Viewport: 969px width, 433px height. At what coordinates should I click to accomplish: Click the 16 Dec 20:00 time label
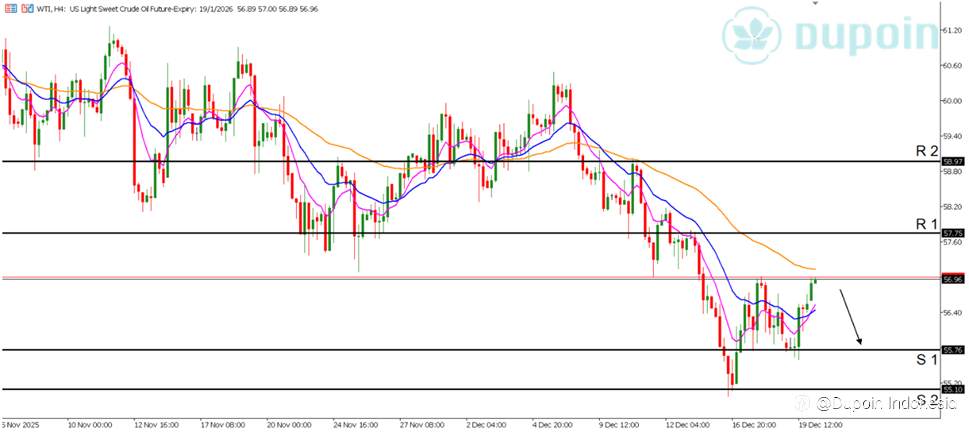click(x=753, y=425)
